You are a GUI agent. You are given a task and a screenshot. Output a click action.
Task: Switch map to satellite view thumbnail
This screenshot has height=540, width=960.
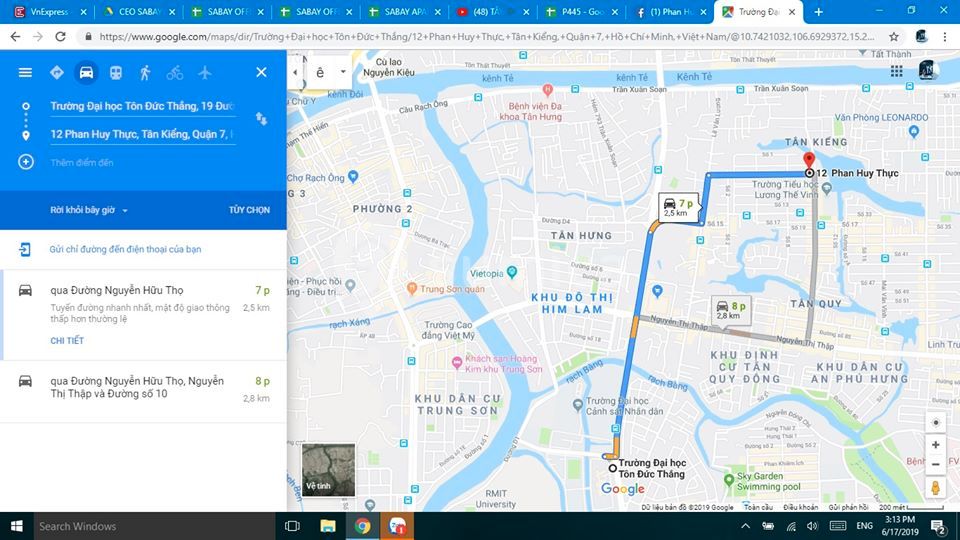point(328,469)
